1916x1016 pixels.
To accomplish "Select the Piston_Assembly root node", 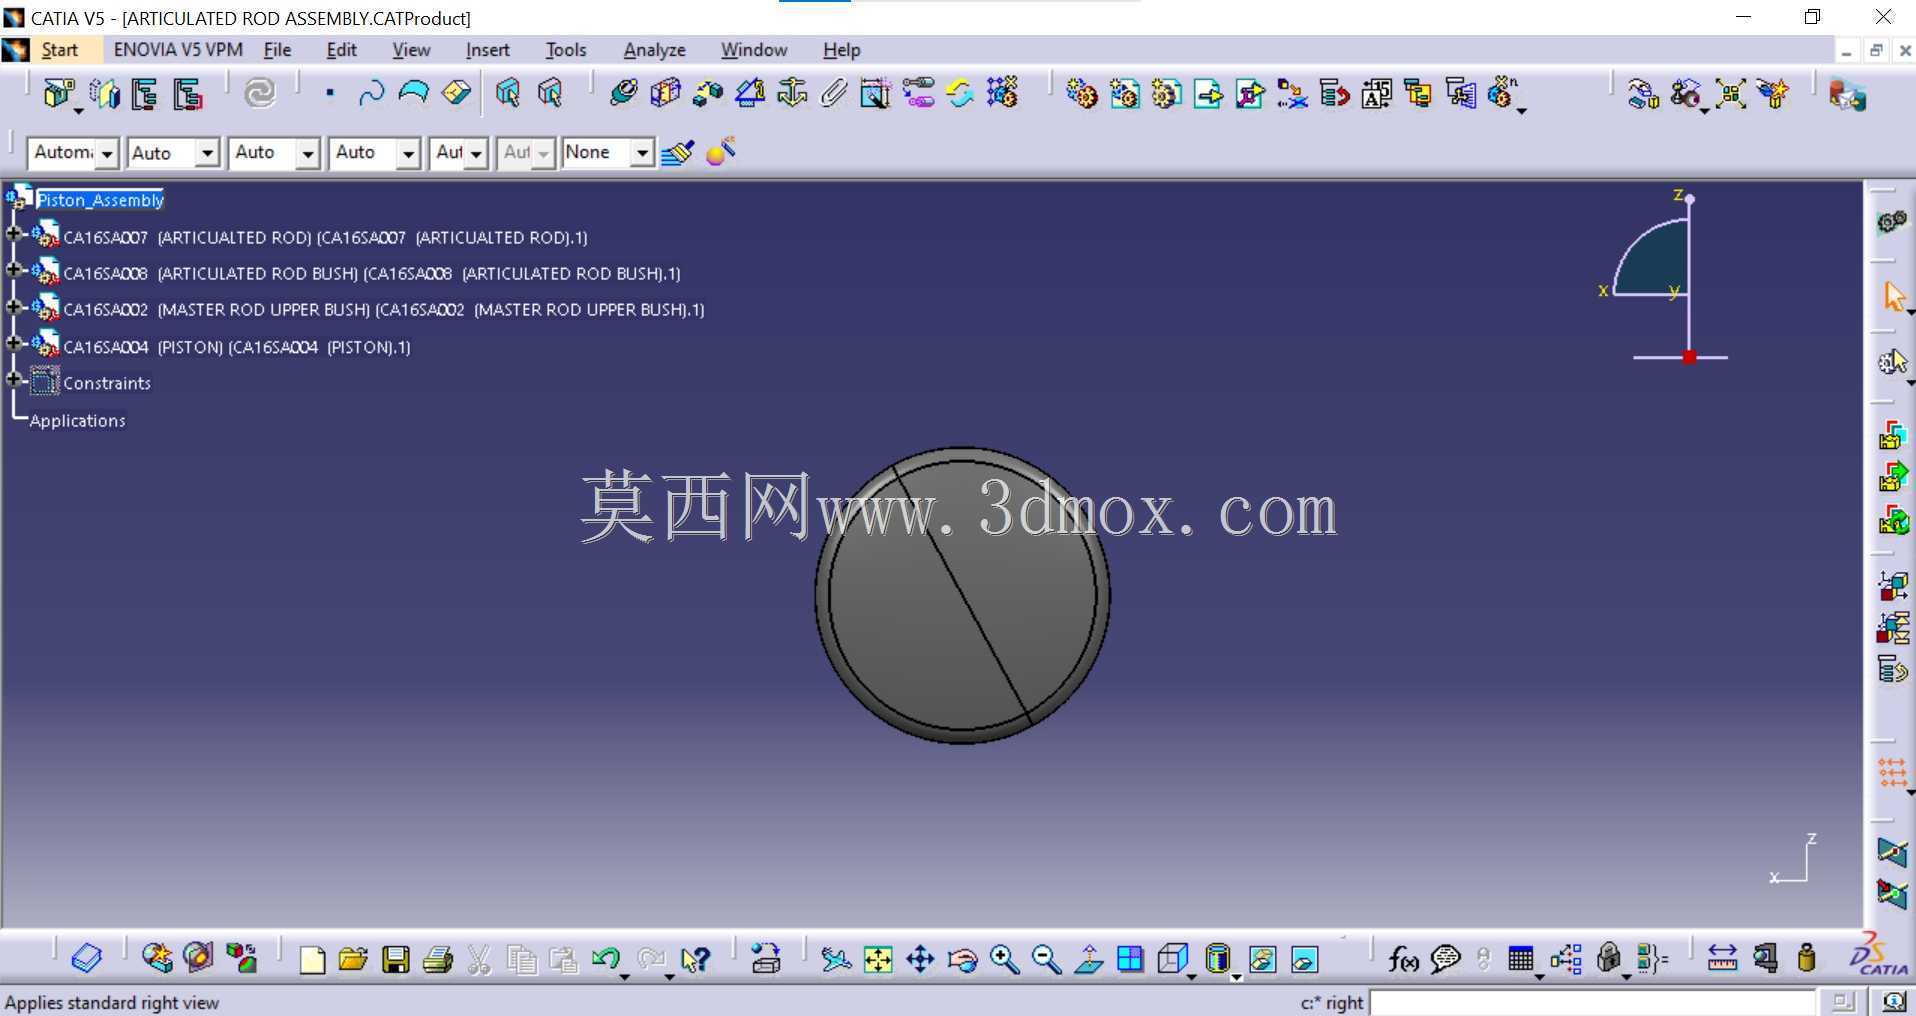I will pyautogui.click(x=100, y=200).
